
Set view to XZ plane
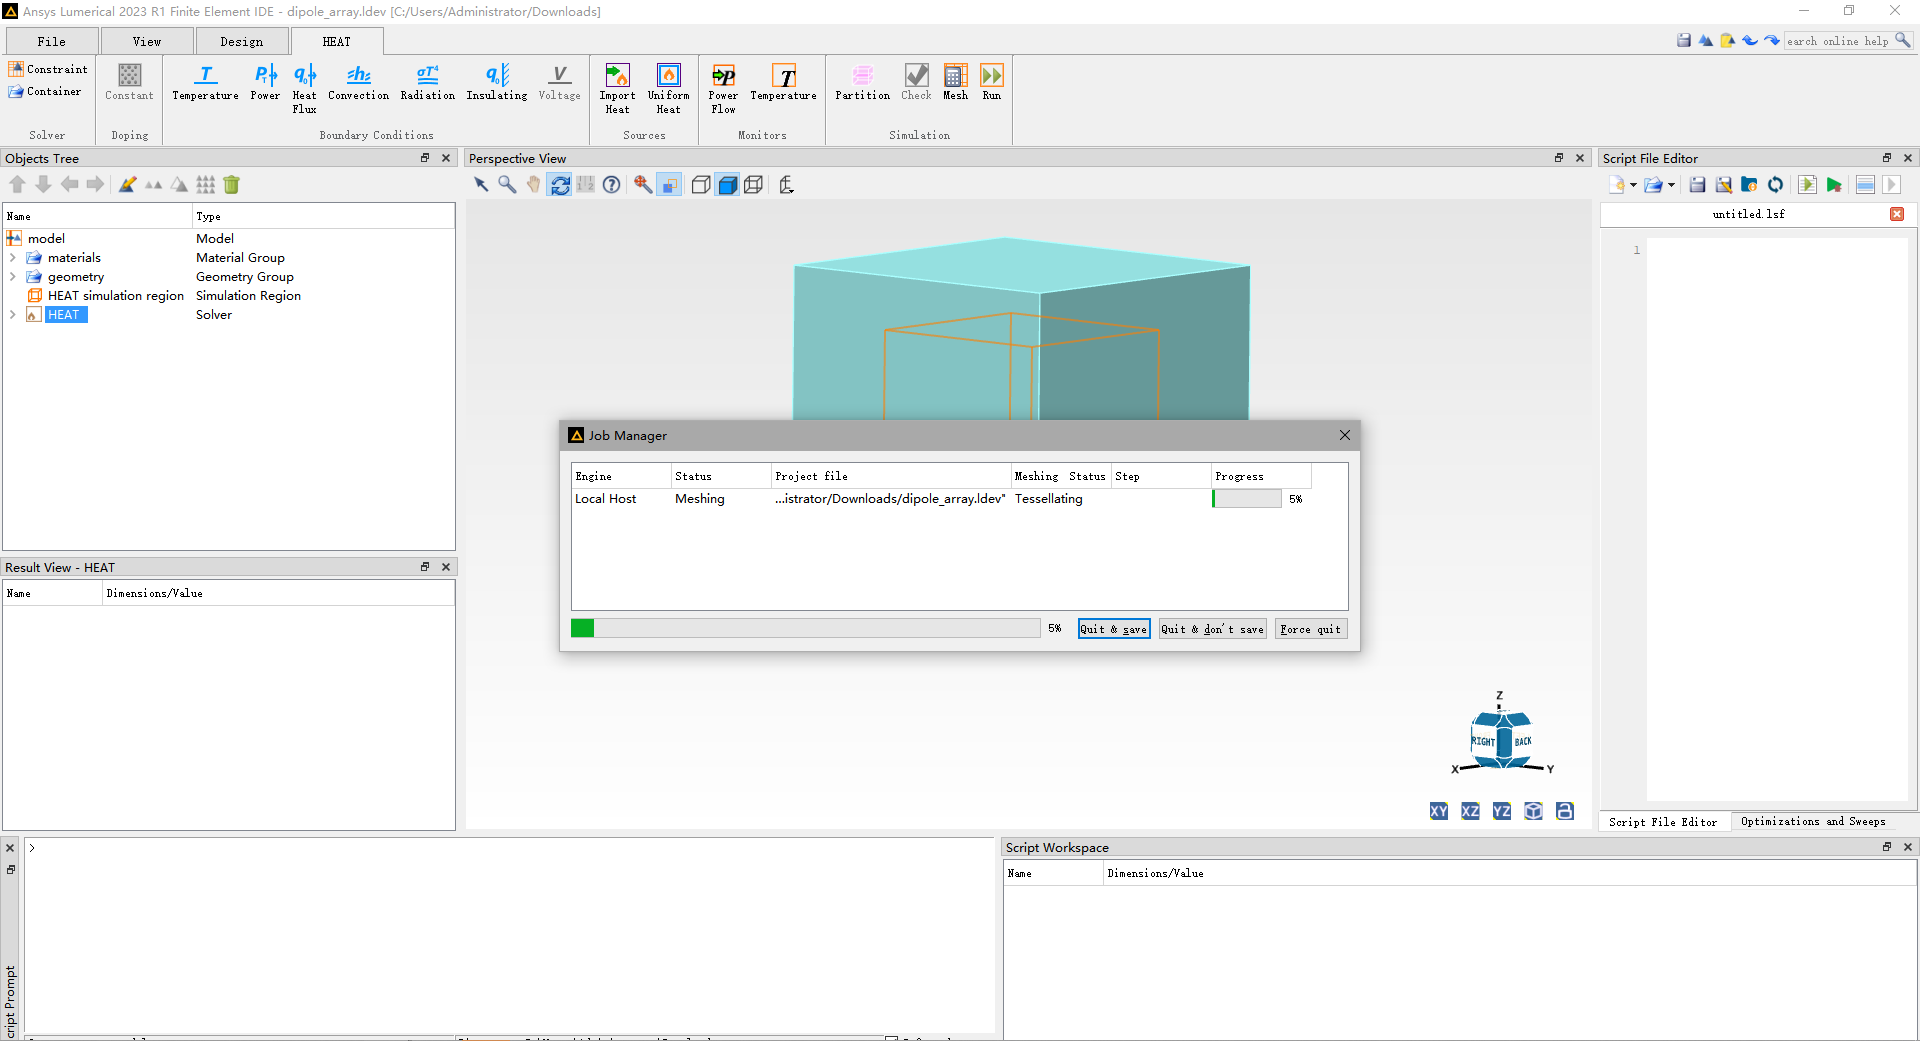coord(1470,811)
